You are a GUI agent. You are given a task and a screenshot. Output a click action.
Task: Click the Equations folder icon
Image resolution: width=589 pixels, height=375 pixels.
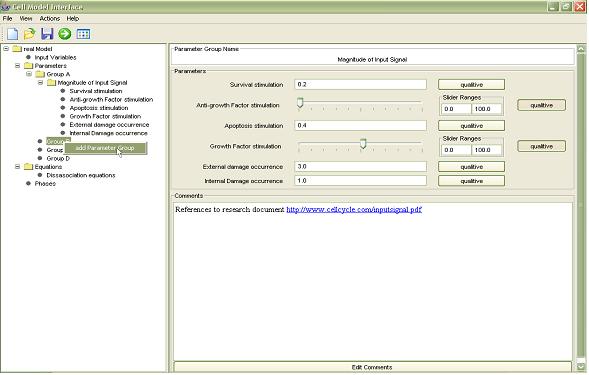pos(29,167)
